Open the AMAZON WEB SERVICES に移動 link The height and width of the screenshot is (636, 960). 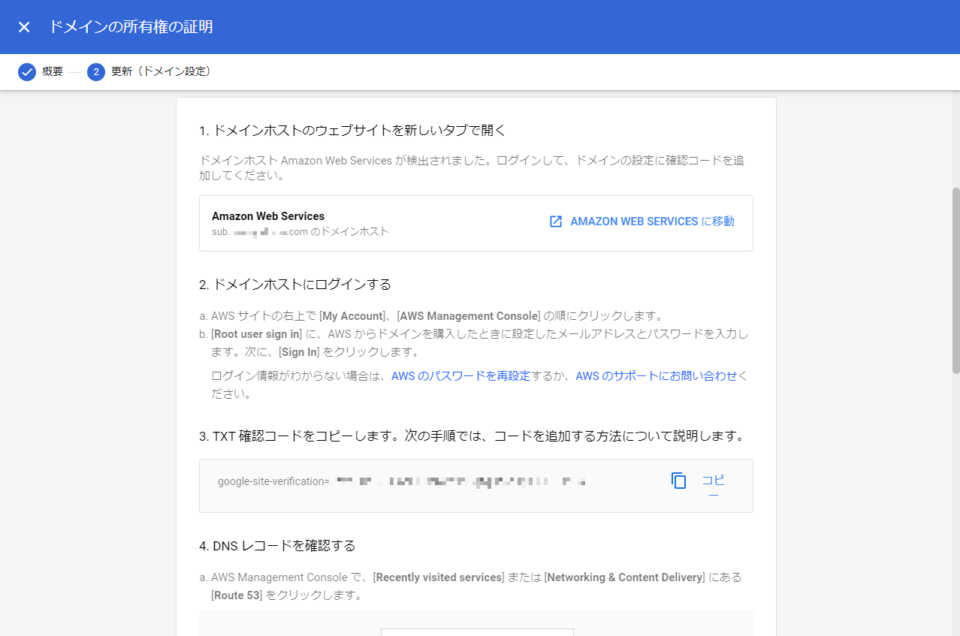tap(650, 223)
